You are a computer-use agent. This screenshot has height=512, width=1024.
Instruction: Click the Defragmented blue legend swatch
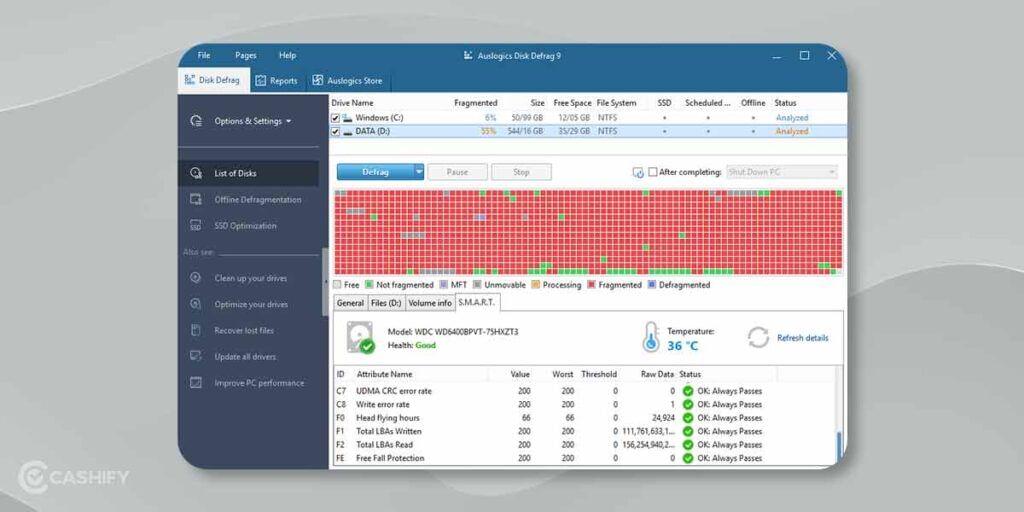pos(652,285)
